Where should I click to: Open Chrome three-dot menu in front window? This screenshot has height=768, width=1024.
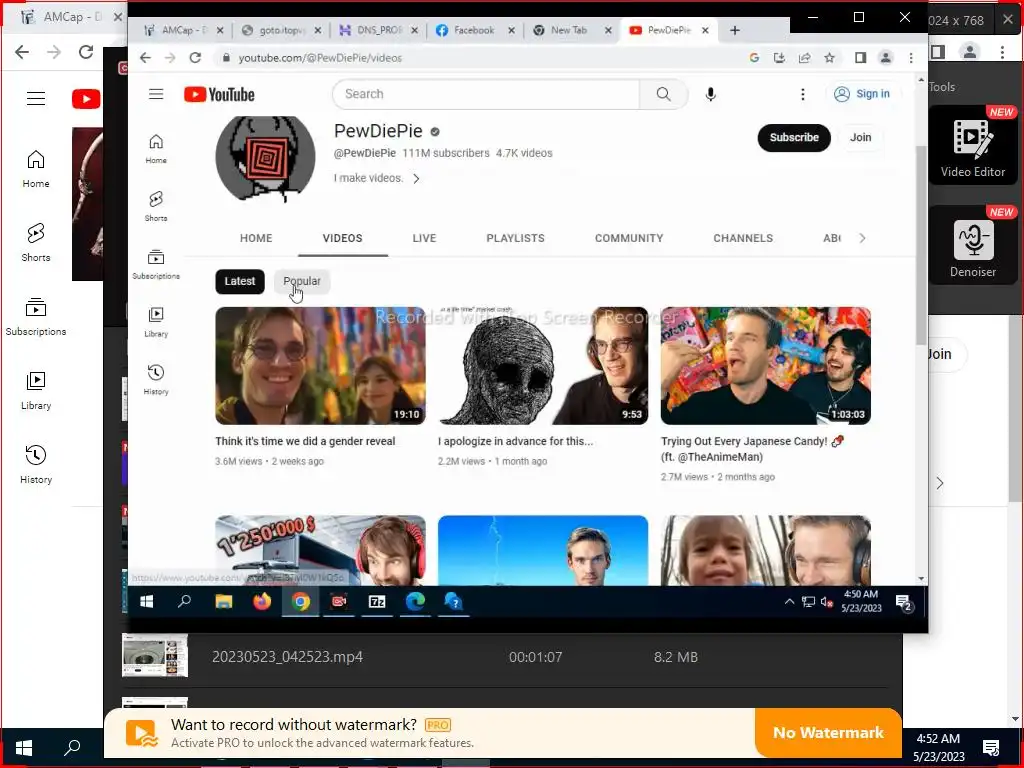tap(911, 57)
